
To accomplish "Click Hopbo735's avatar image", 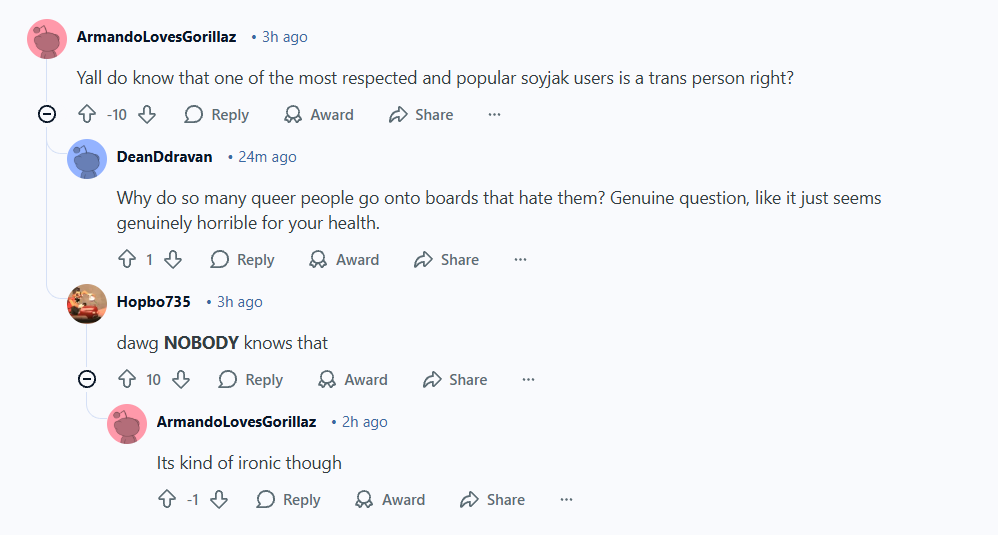I will point(87,303).
